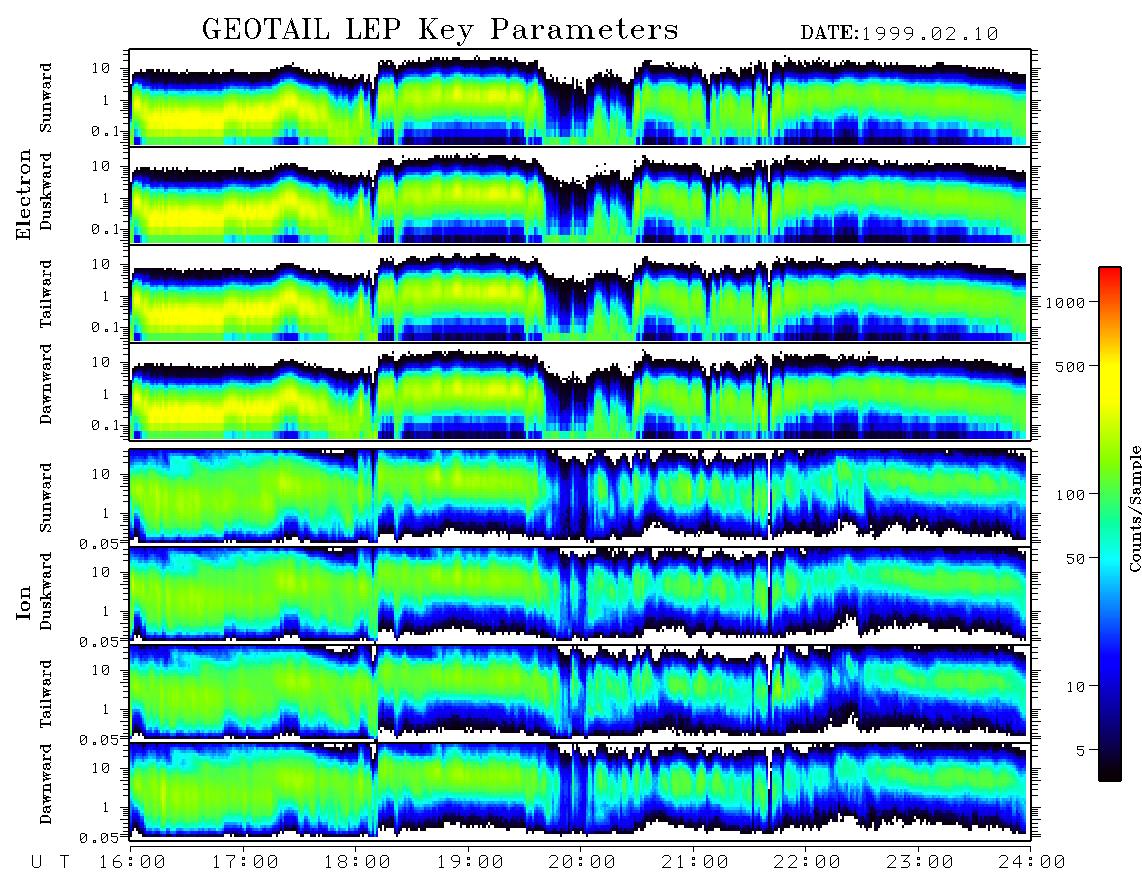Click the 20:00 time axis label
Viewport: 1142px width, 880px height.
[x=582, y=862]
